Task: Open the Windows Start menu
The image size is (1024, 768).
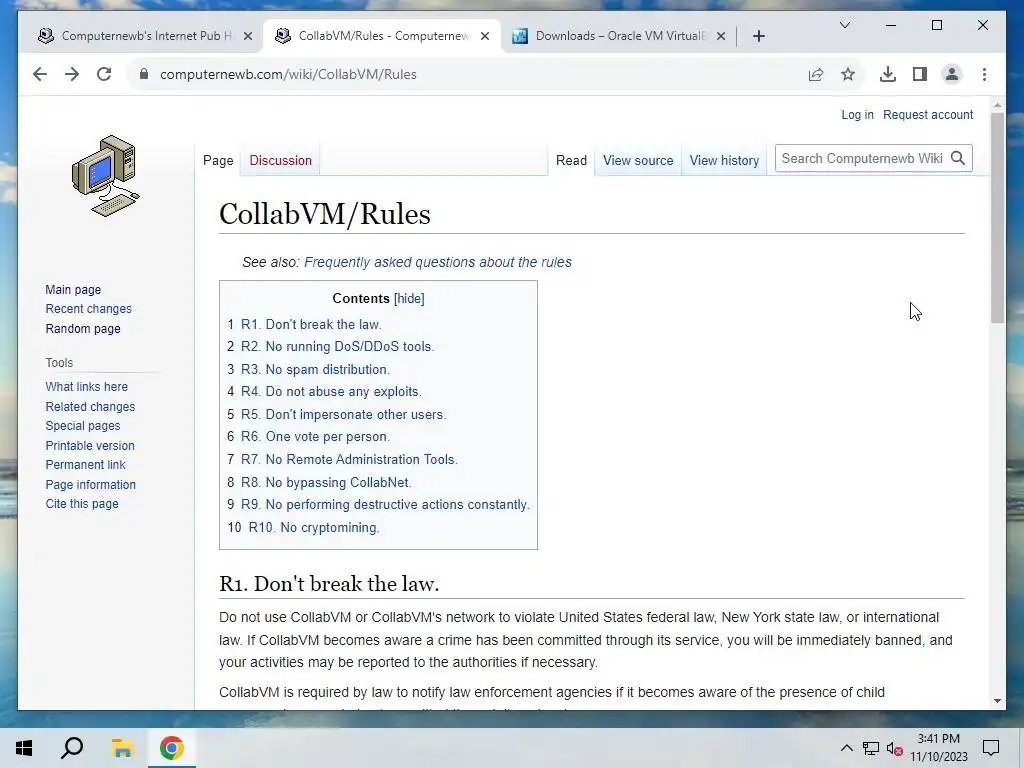Action: [x=24, y=748]
